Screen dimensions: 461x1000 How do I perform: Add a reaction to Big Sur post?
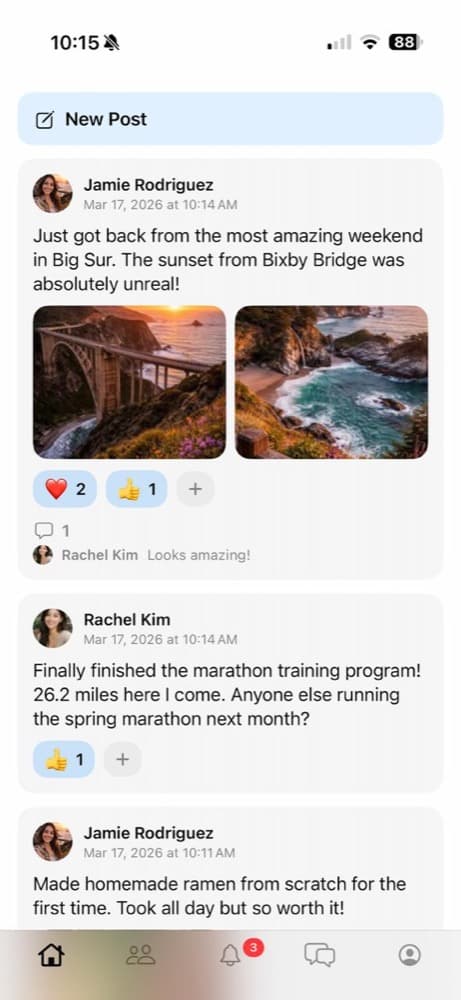(195, 489)
